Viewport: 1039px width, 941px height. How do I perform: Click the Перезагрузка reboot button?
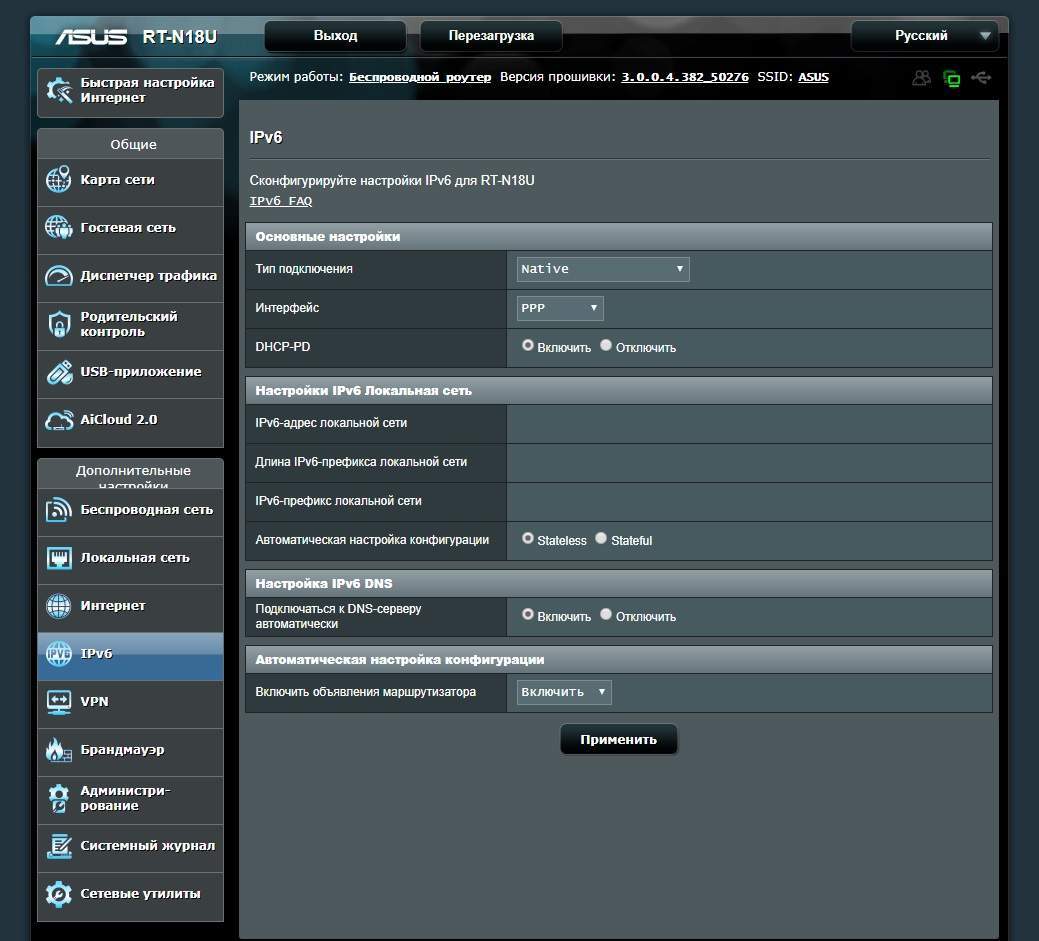tap(491, 36)
